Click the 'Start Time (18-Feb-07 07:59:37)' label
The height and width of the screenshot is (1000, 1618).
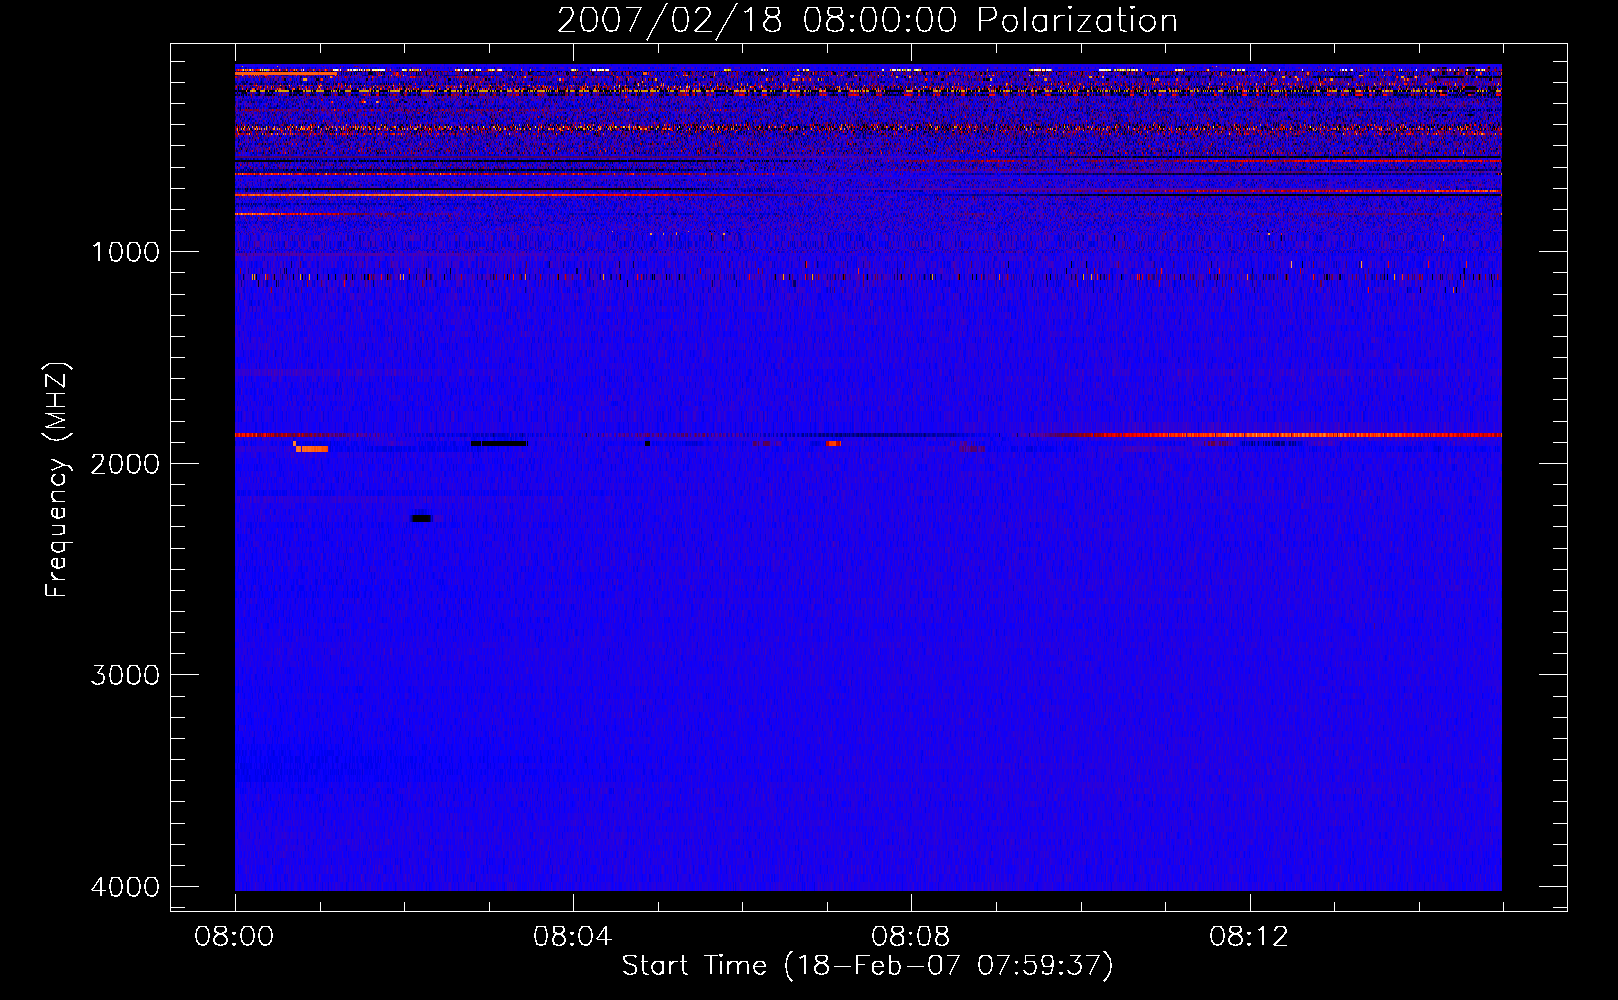(x=867, y=966)
